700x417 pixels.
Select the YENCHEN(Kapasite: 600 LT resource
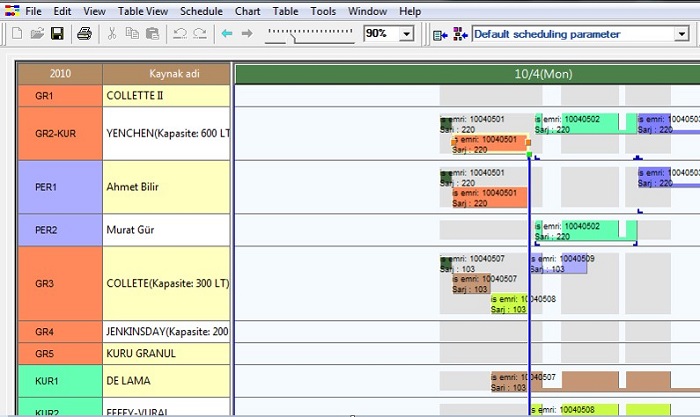coord(166,133)
